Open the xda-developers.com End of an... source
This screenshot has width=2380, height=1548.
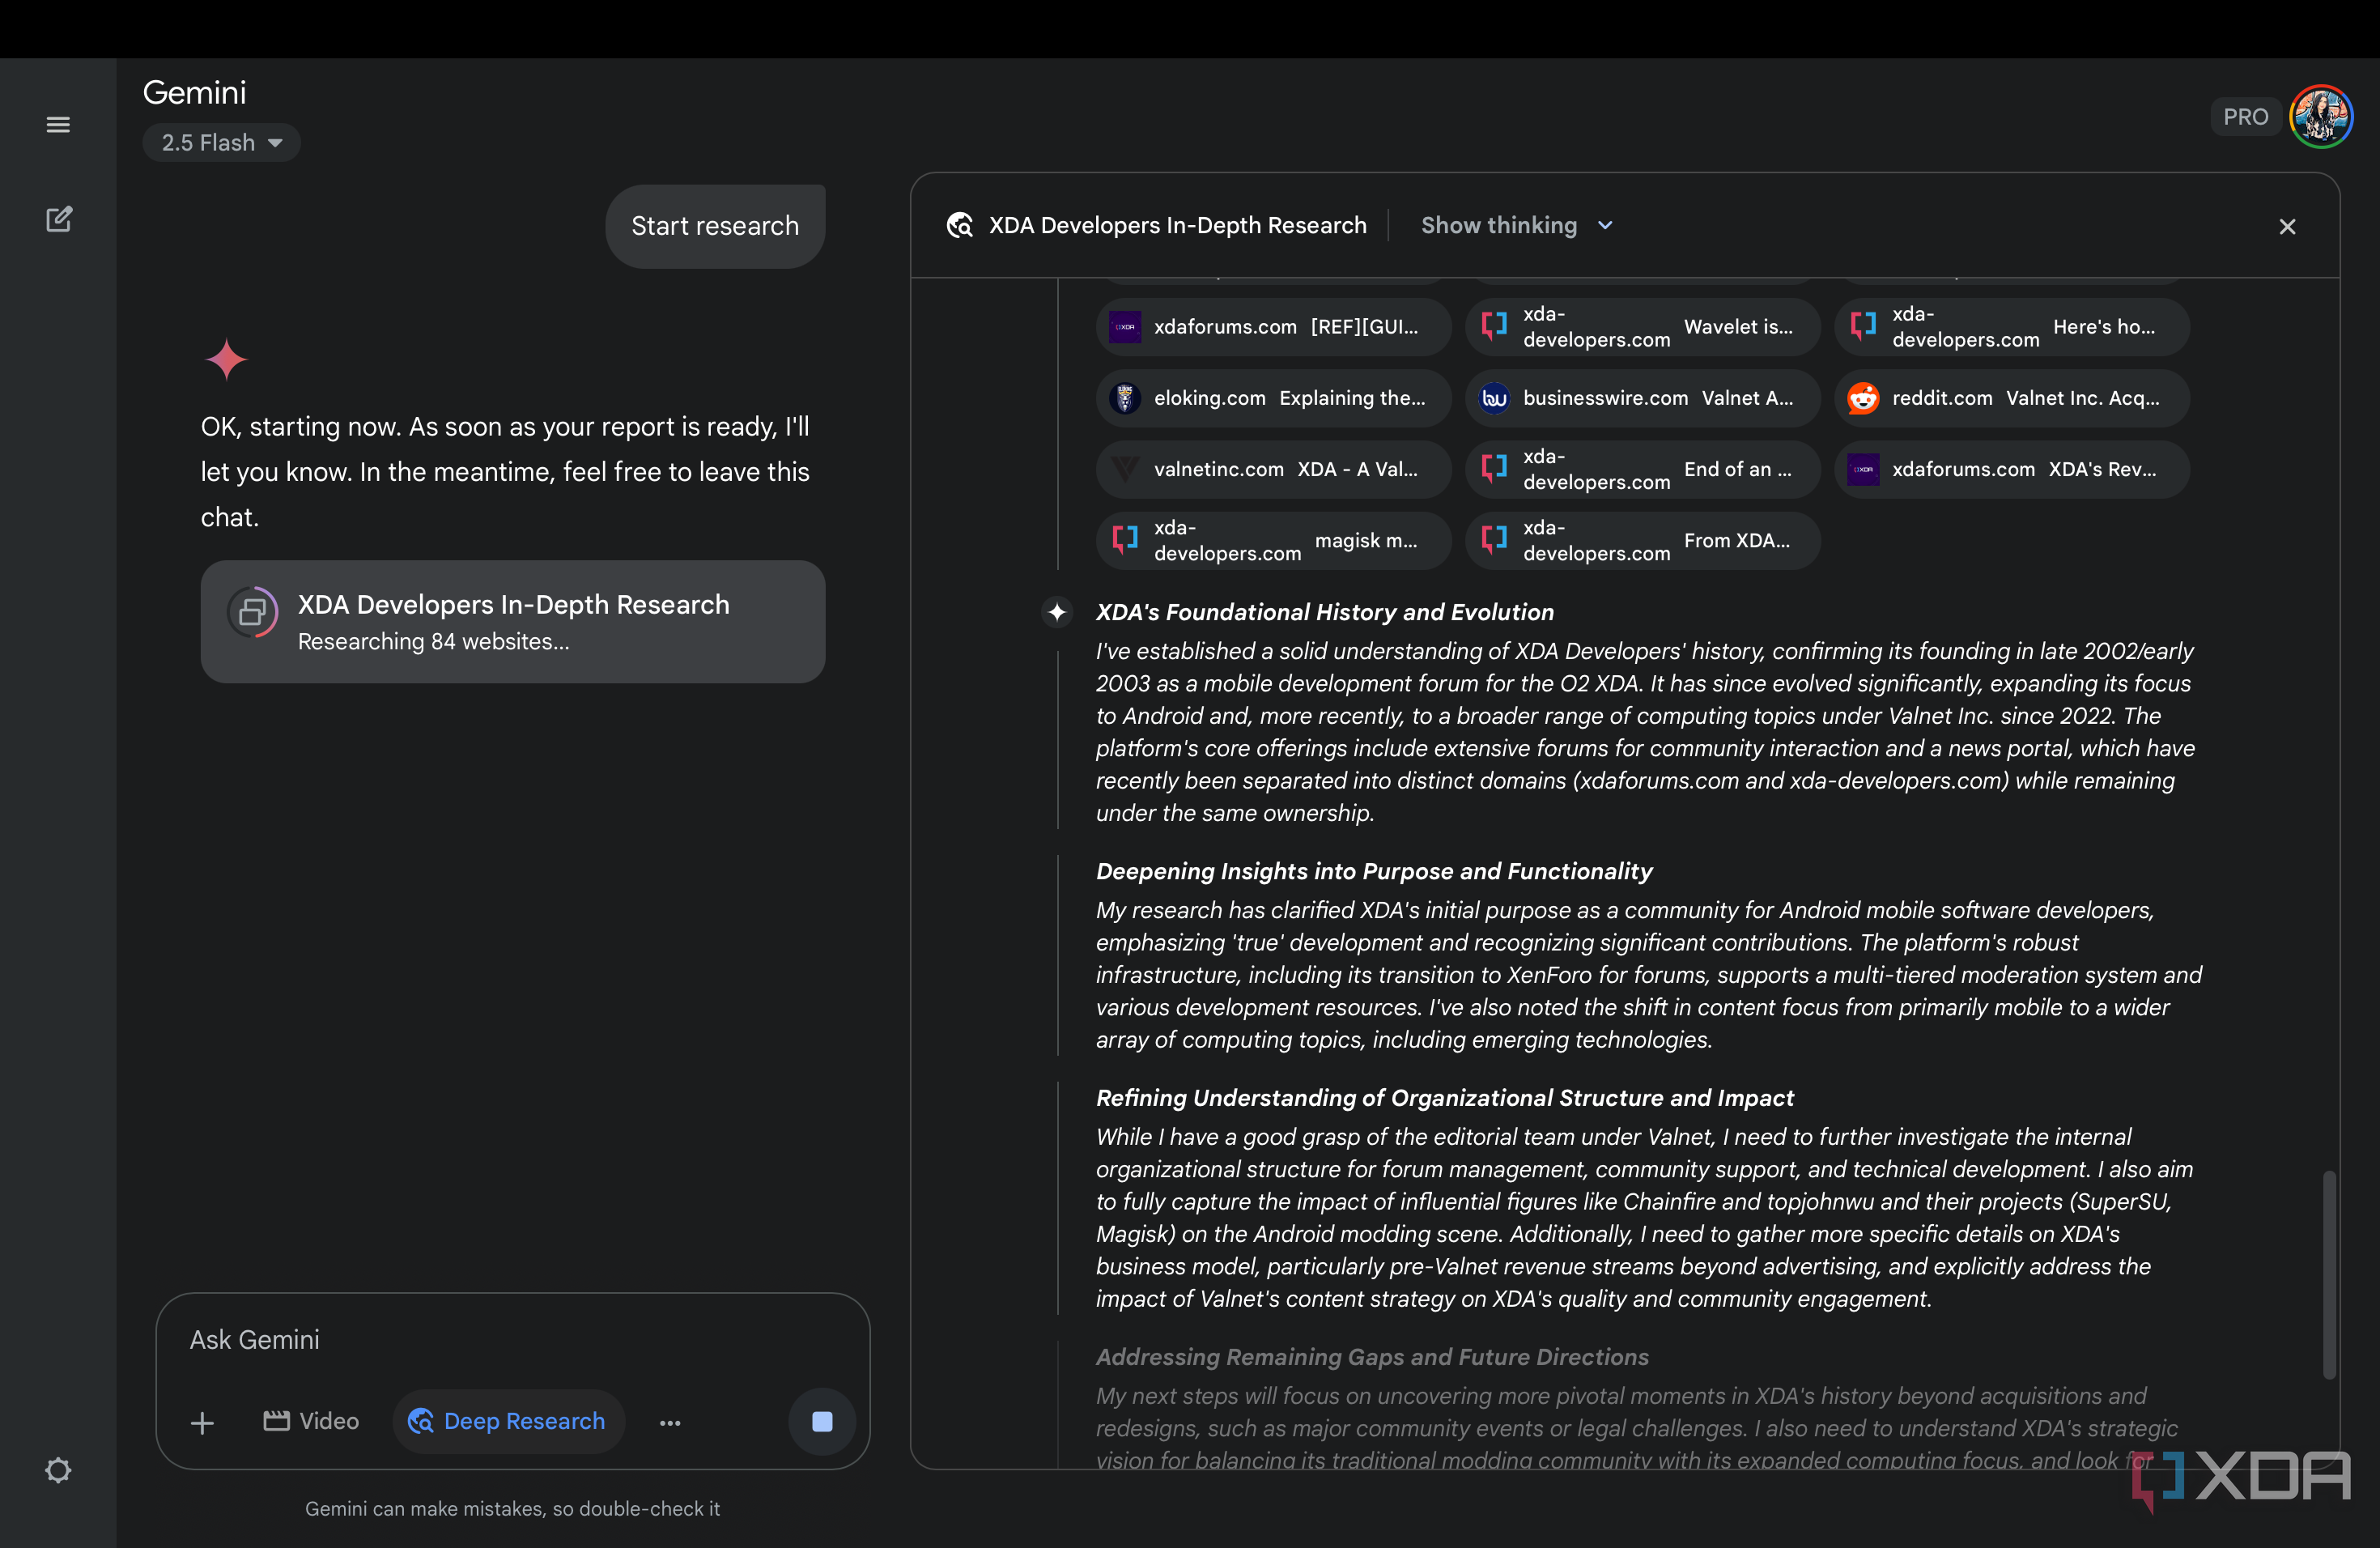click(x=1642, y=469)
